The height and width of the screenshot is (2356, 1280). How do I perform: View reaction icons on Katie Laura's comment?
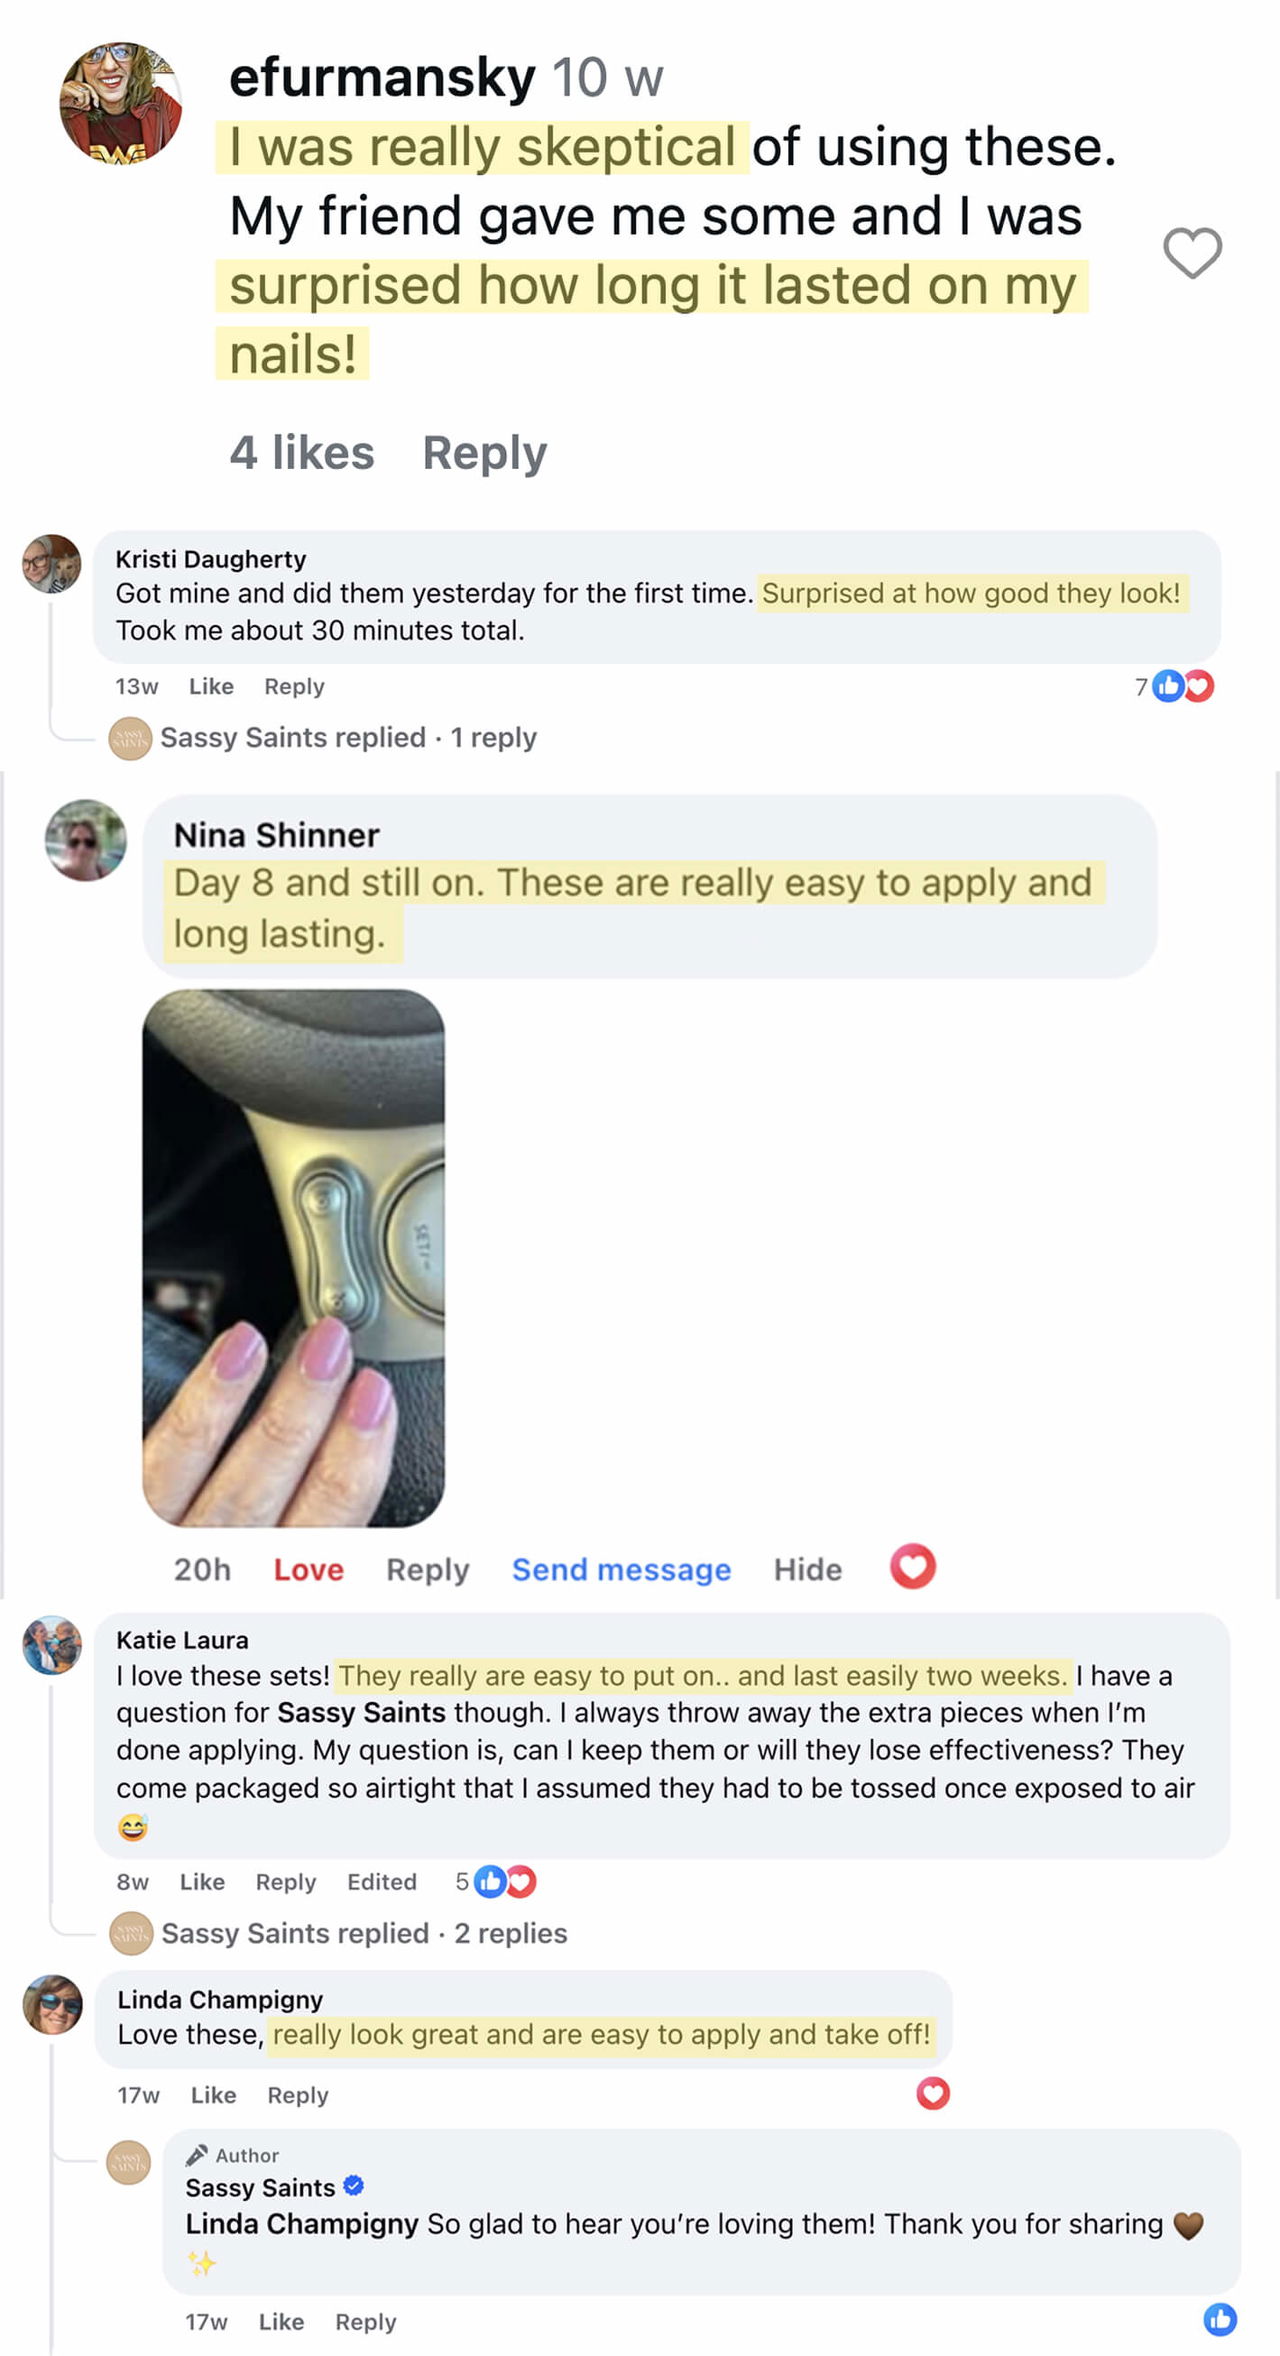tap(496, 1881)
